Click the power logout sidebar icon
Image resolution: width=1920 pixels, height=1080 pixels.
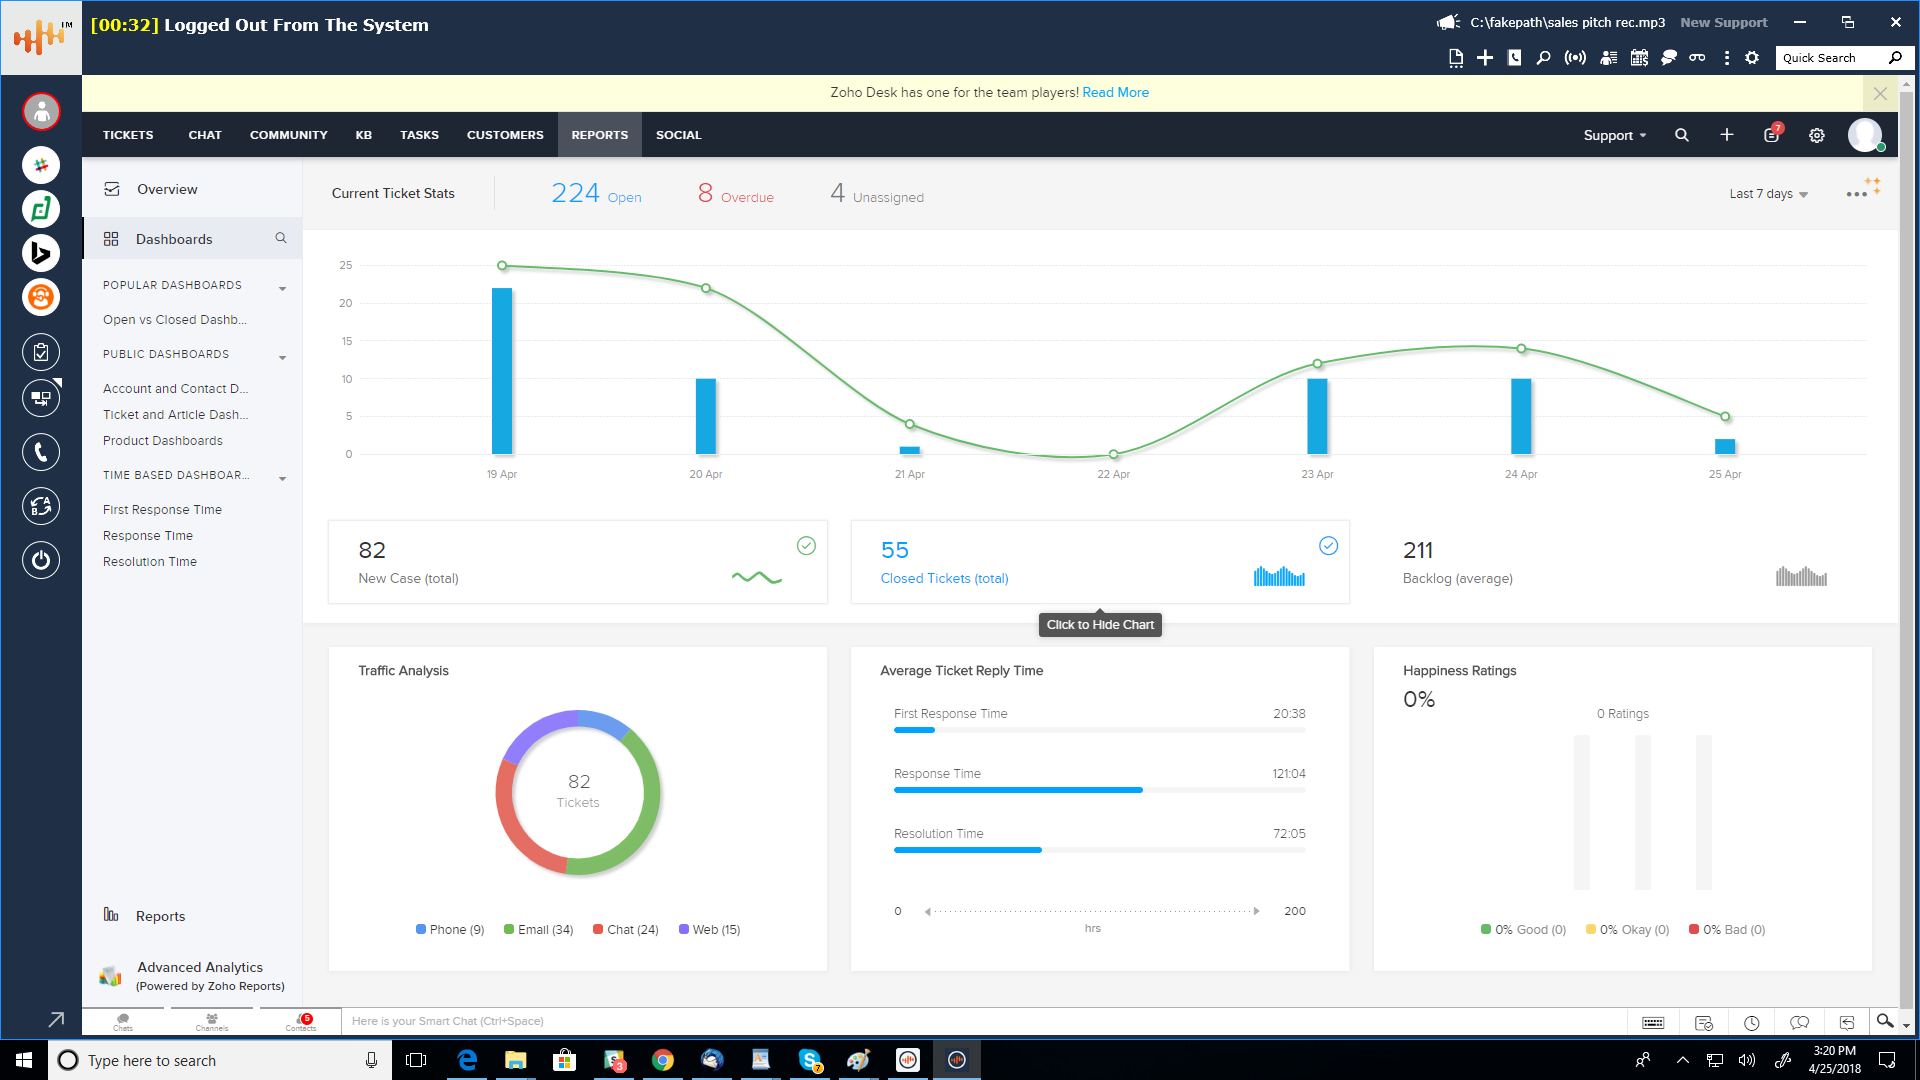point(41,560)
